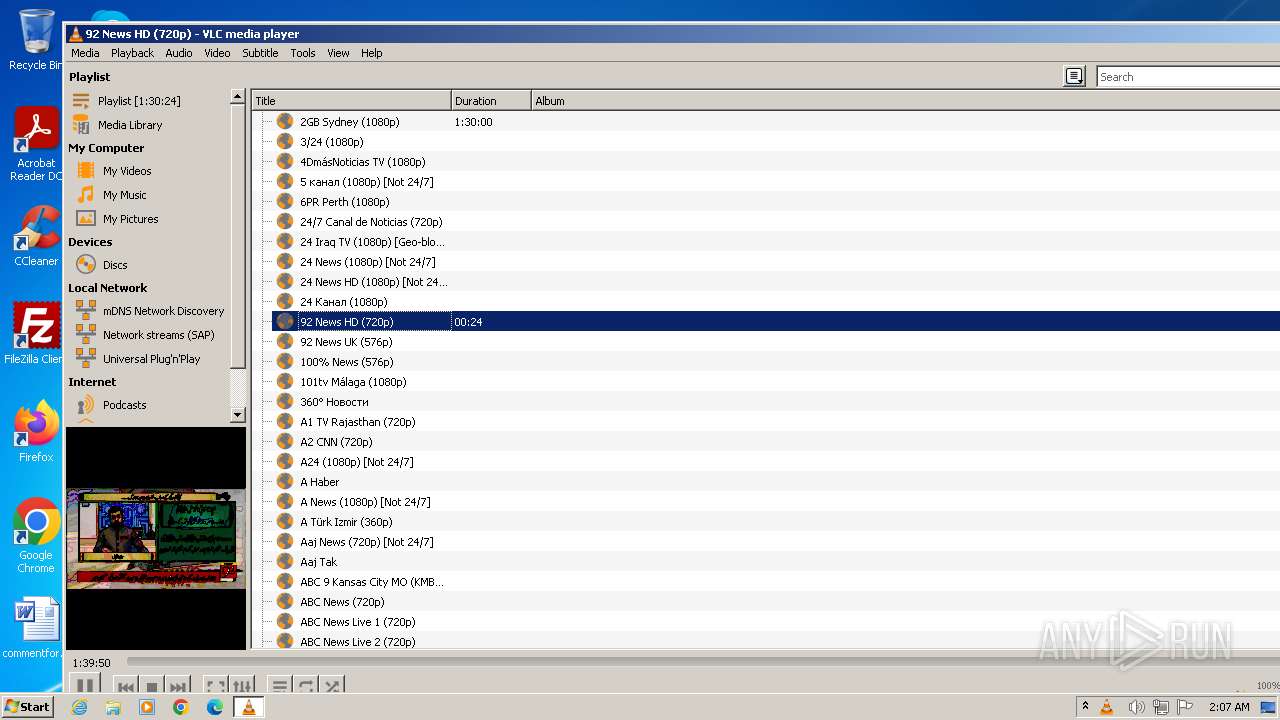Skip to next media item
The width and height of the screenshot is (1280, 720).
178,686
